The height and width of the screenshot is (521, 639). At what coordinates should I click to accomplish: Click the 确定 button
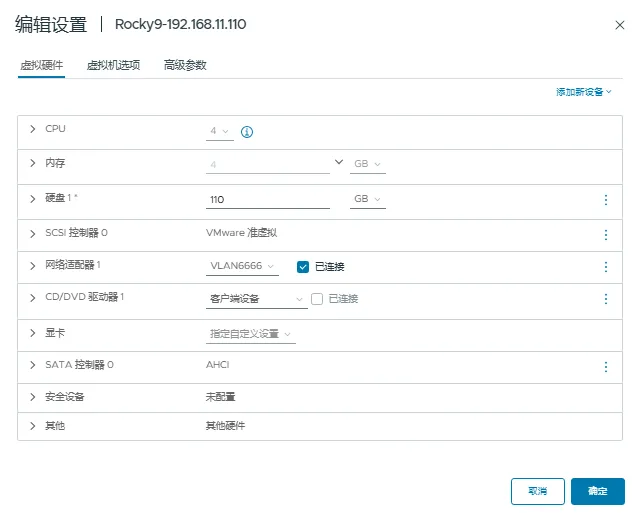click(597, 491)
